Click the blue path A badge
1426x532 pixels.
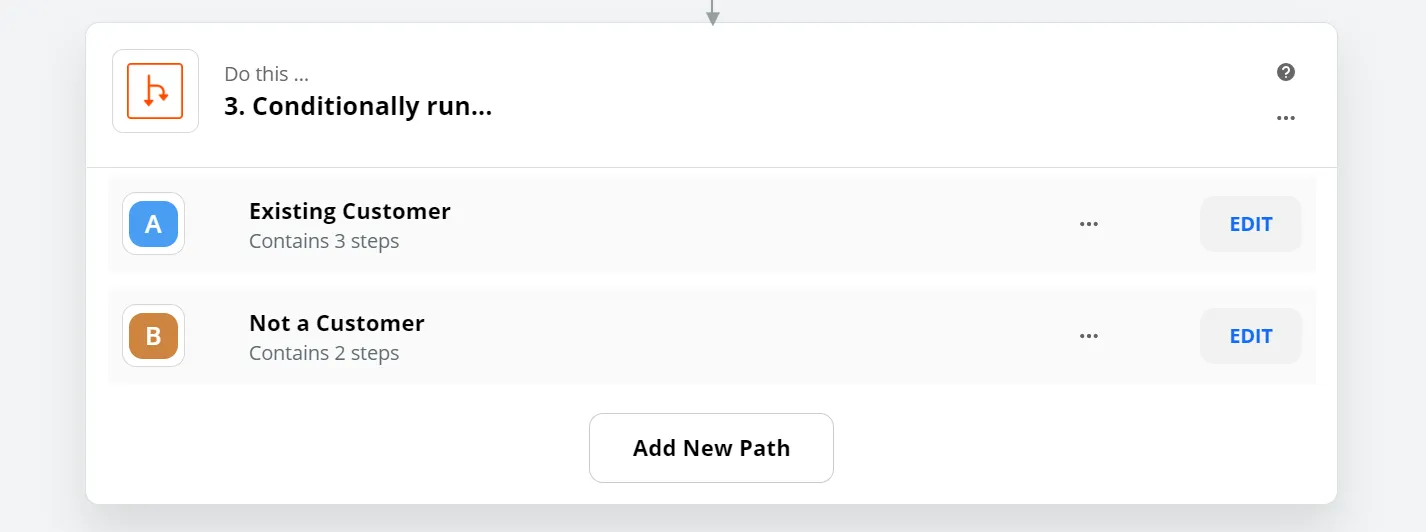[153, 224]
